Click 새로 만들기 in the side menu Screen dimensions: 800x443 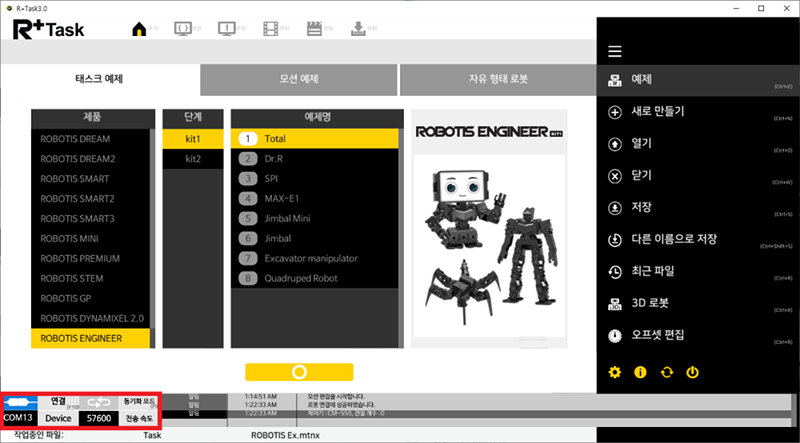[658, 111]
